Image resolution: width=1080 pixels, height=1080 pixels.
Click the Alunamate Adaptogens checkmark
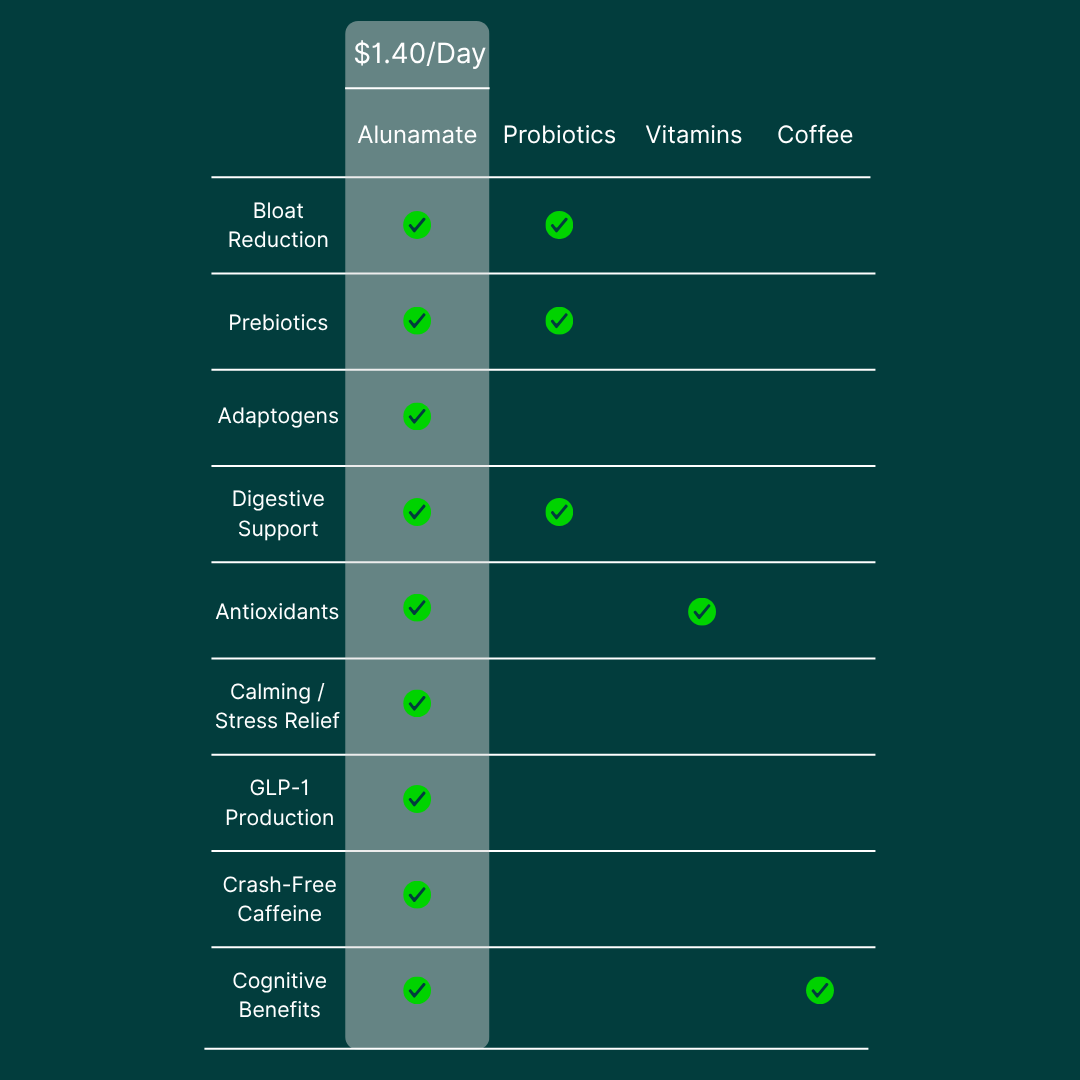pos(417,417)
